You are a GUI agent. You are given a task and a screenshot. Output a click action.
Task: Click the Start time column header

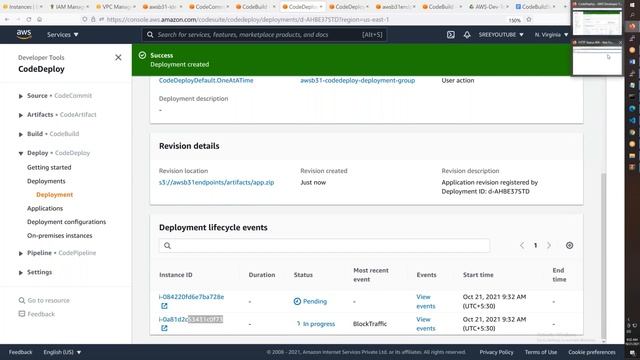click(x=478, y=275)
